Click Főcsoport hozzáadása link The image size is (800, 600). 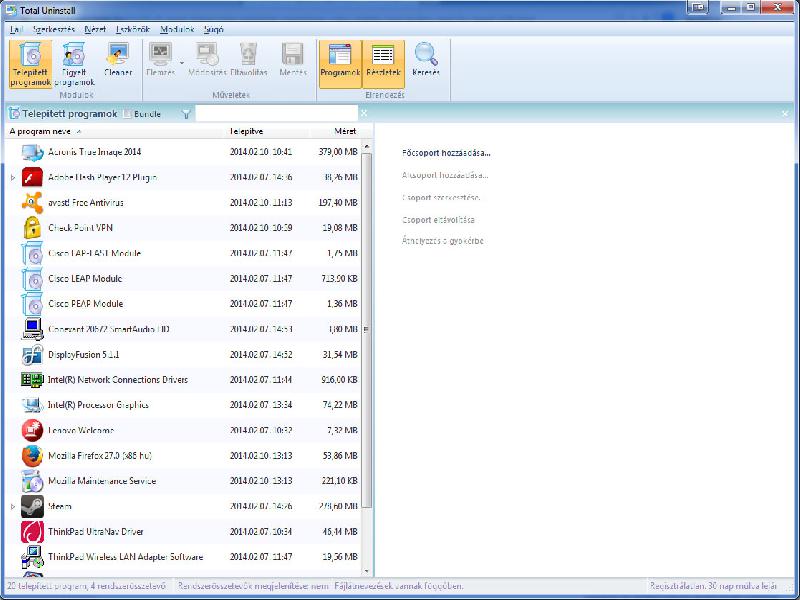pyautogui.click(x=446, y=153)
